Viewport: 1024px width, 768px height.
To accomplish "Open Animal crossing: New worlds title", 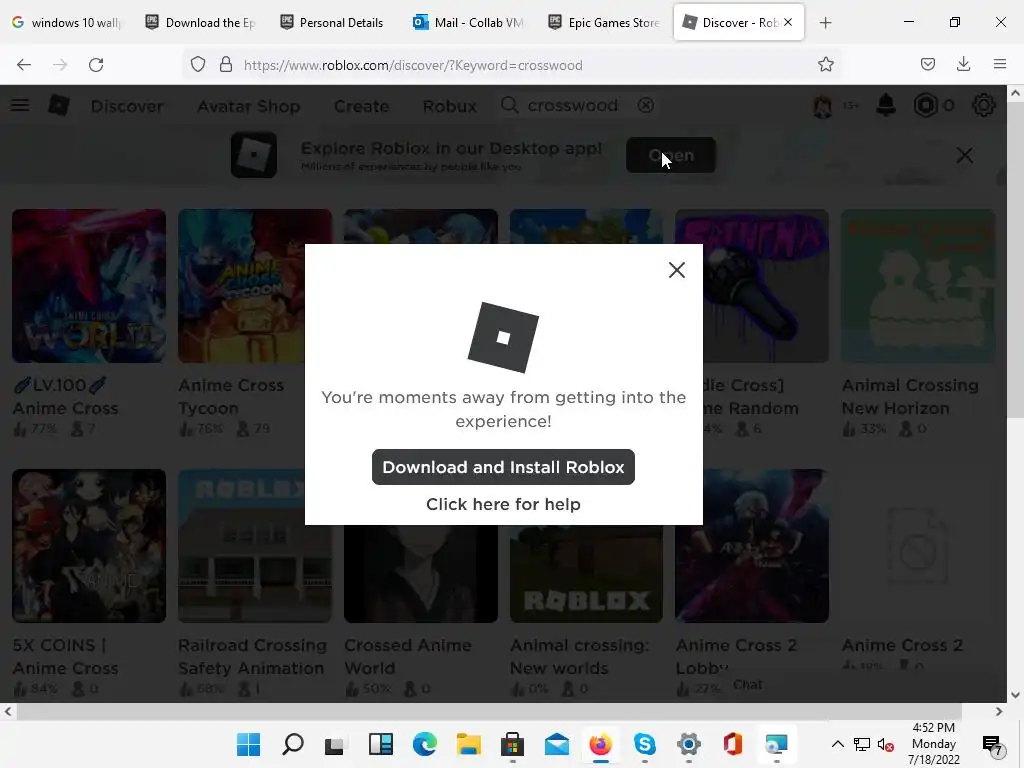I will (579, 656).
